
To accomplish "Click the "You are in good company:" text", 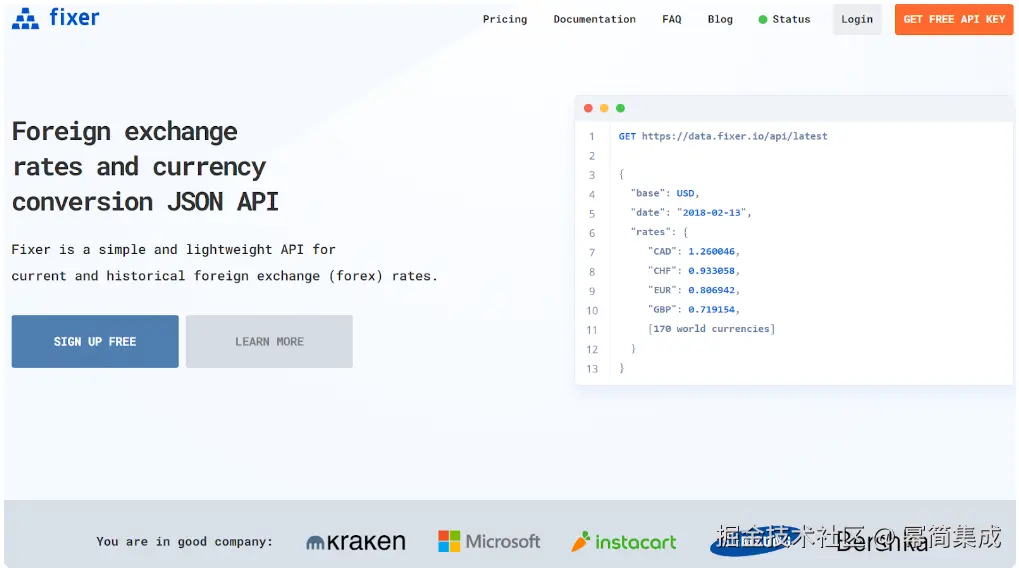I will coord(185,541).
